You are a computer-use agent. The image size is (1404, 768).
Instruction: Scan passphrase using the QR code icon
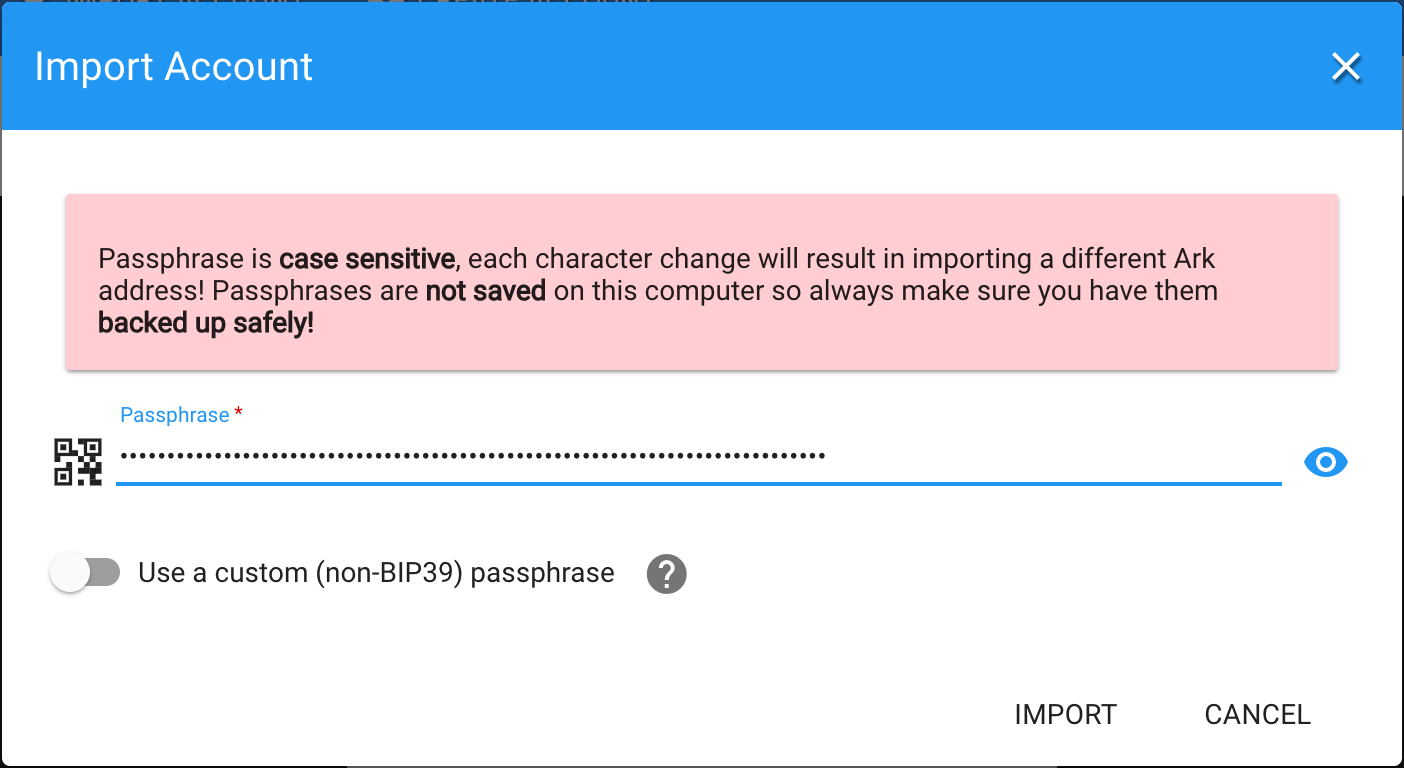tap(78, 462)
